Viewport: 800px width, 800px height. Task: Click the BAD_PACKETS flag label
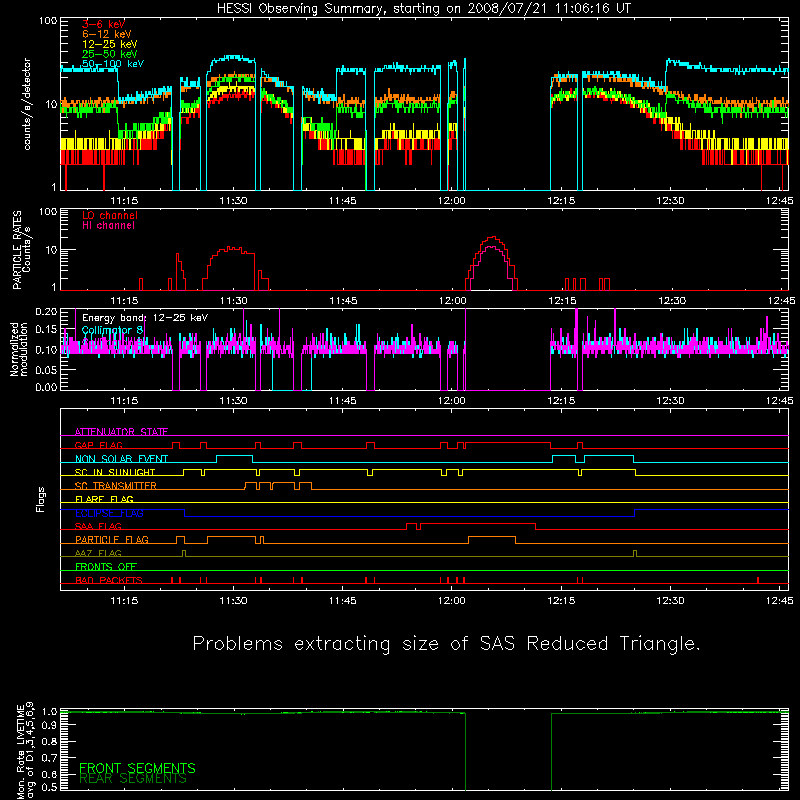[108, 581]
